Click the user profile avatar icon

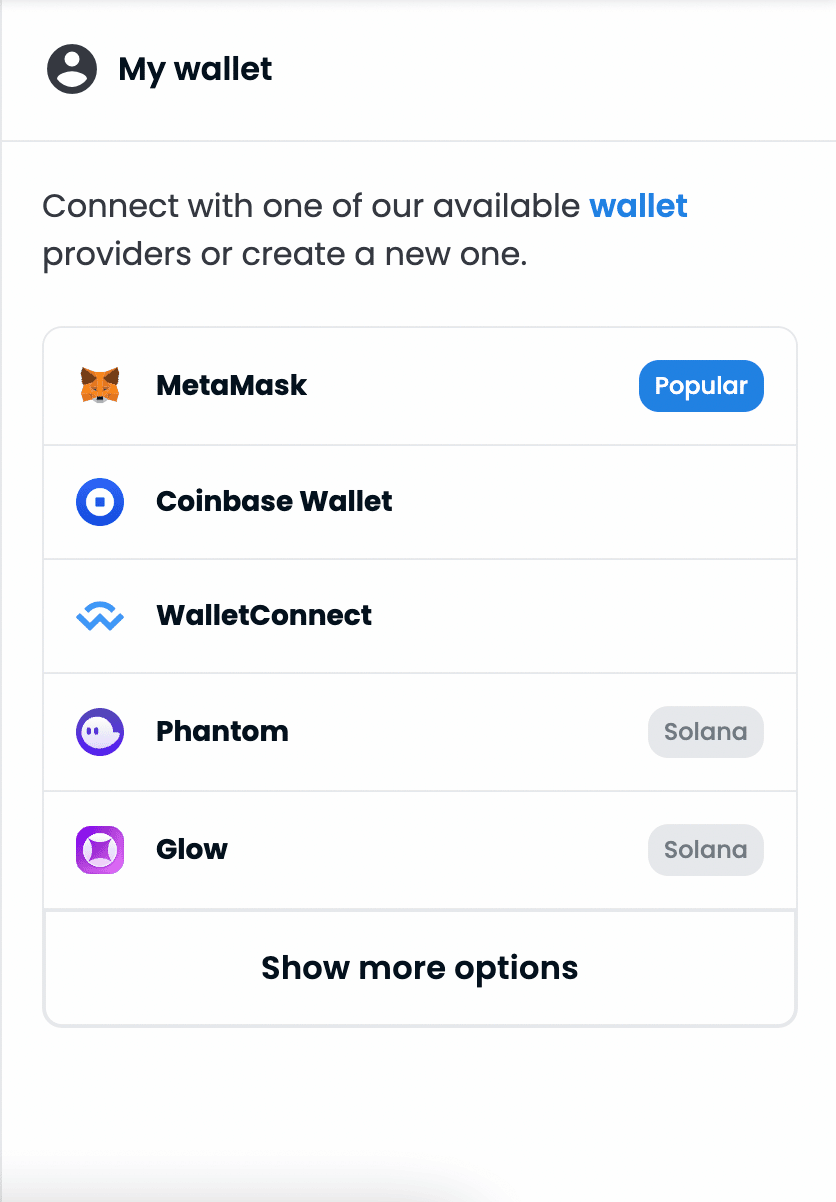tap(71, 69)
